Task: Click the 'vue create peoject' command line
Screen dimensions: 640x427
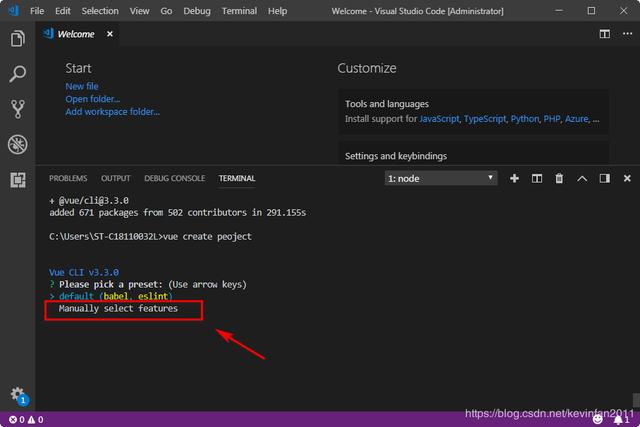Action: click(150, 236)
